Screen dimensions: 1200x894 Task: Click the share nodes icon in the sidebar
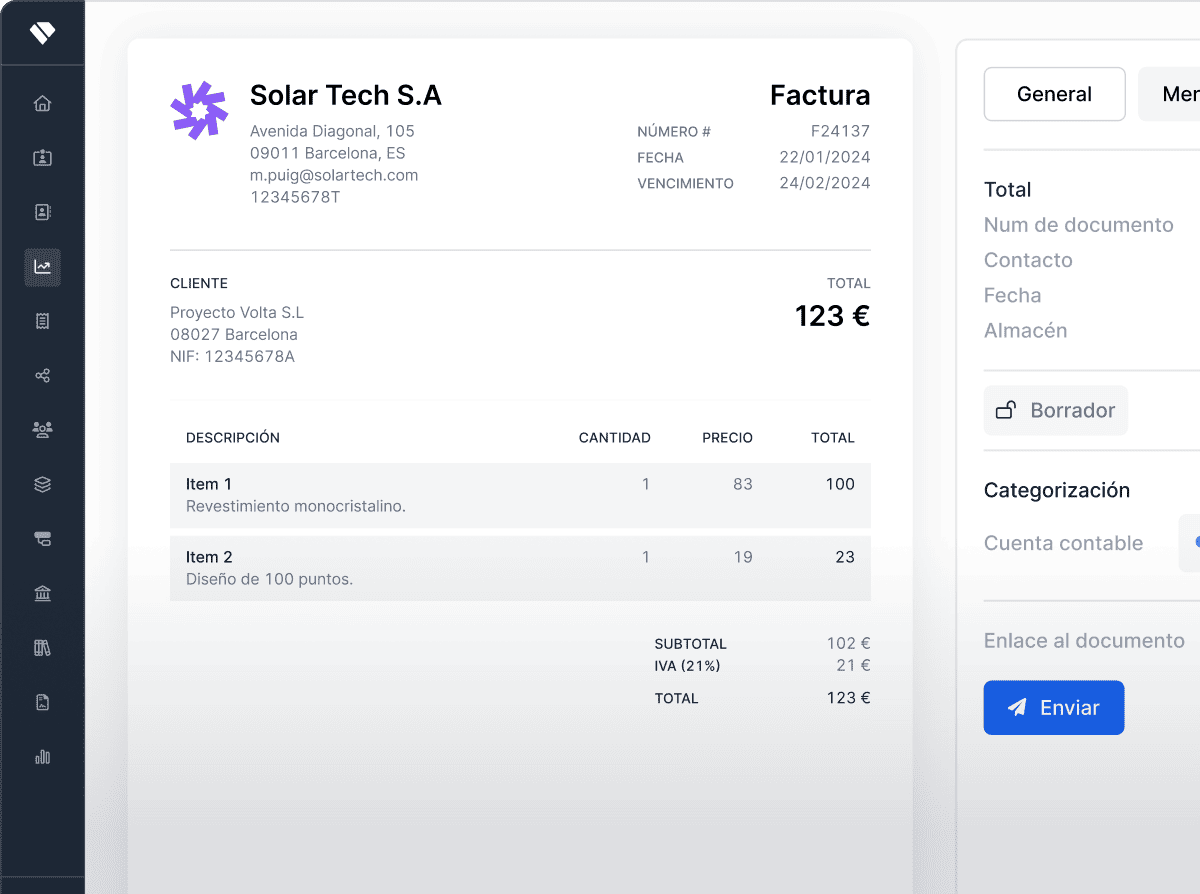click(x=42, y=376)
